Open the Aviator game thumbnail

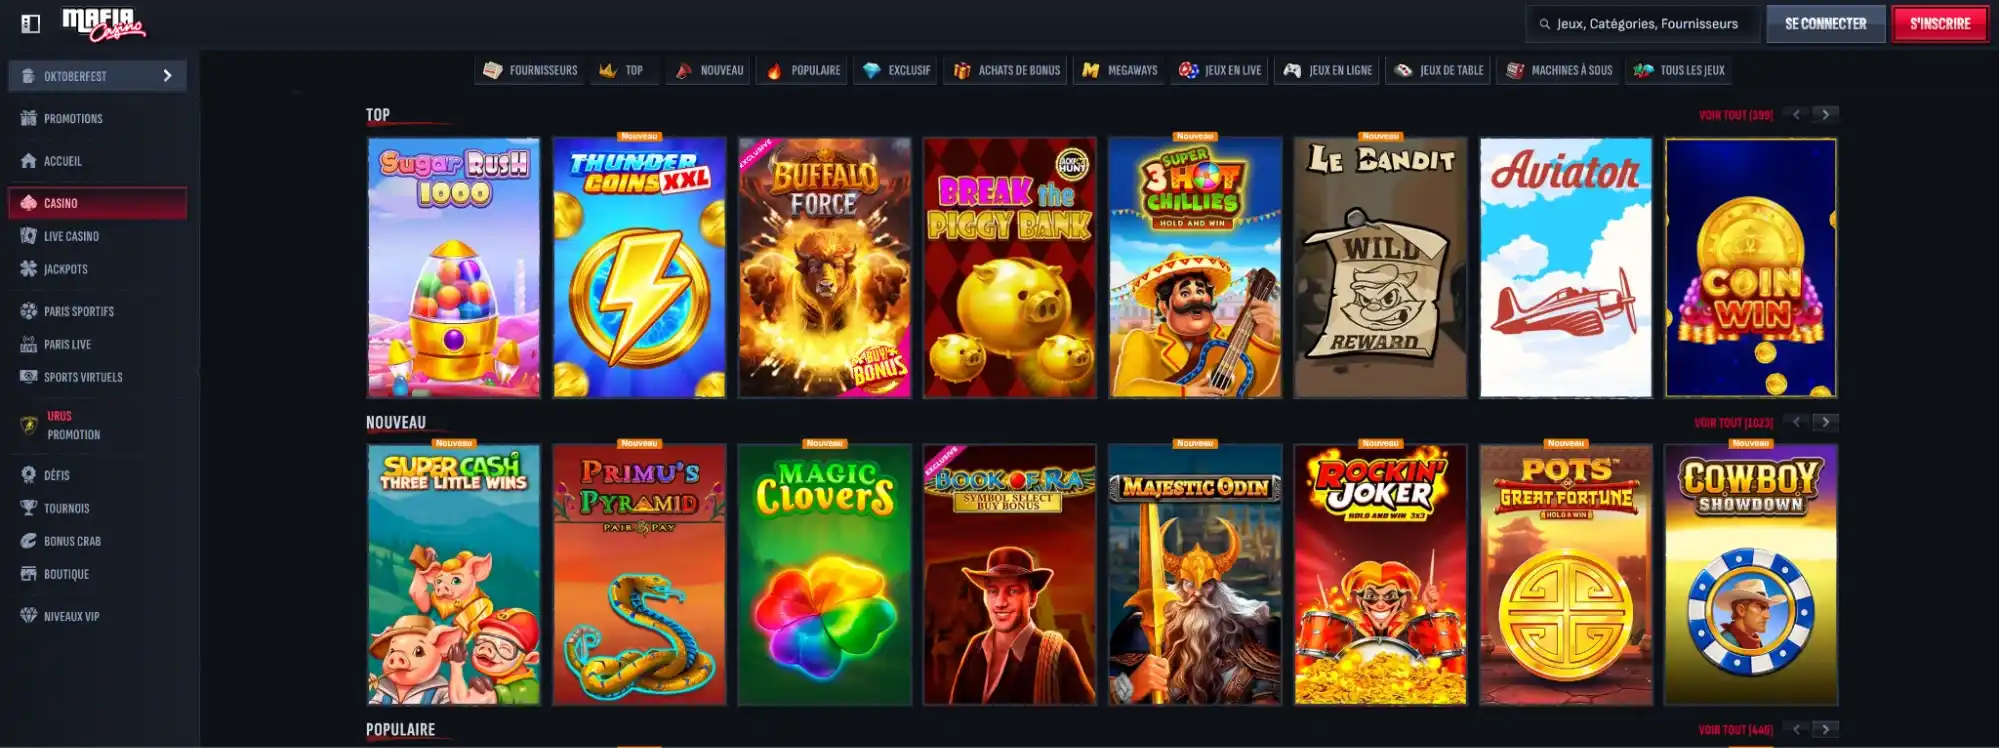[1565, 267]
